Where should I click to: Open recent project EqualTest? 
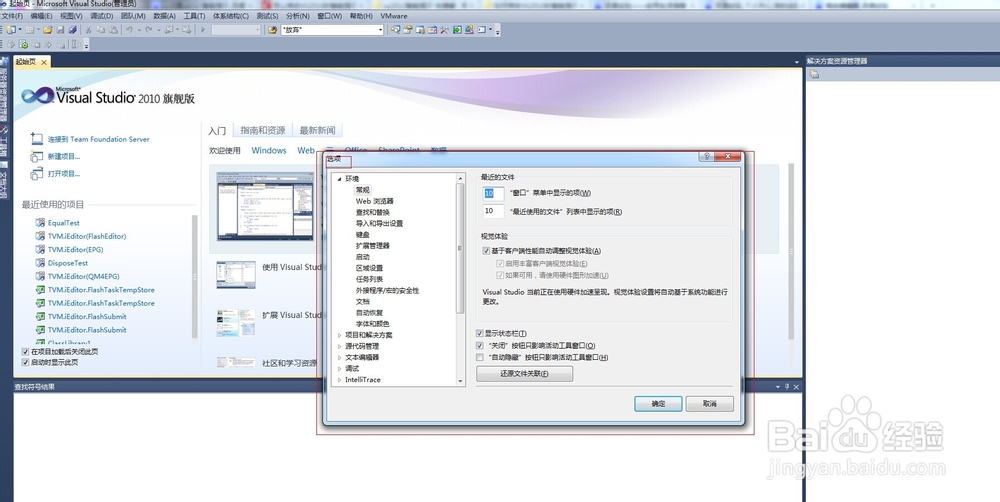(63, 223)
